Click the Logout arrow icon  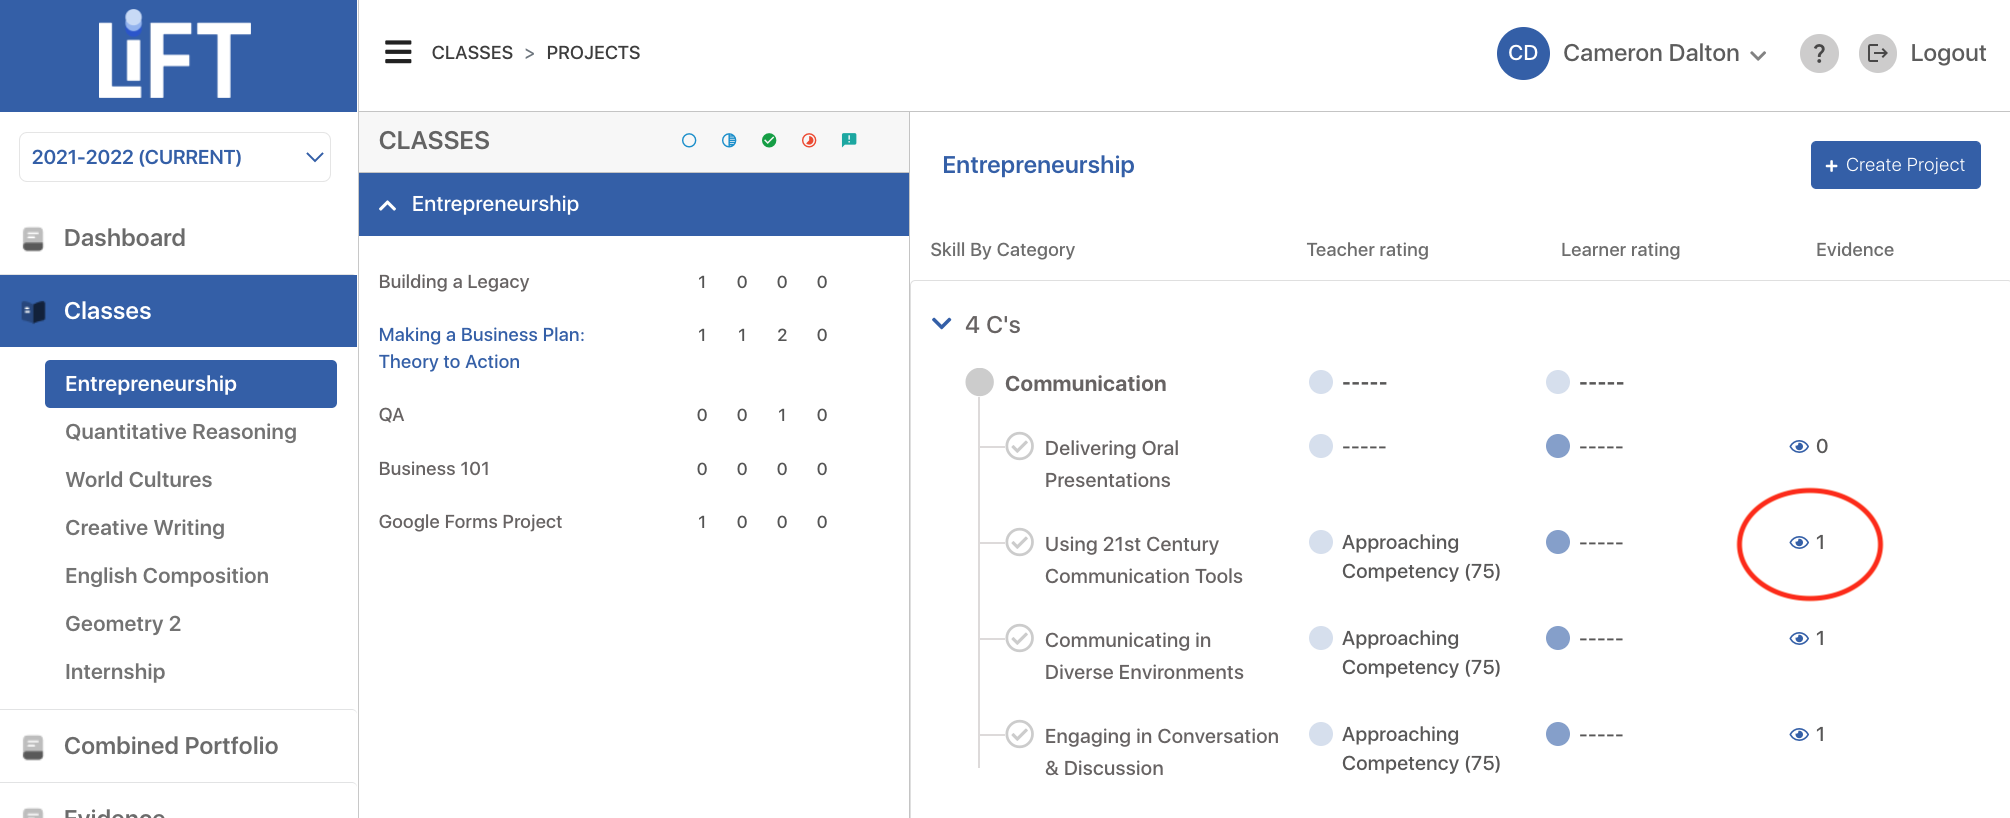1878,53
